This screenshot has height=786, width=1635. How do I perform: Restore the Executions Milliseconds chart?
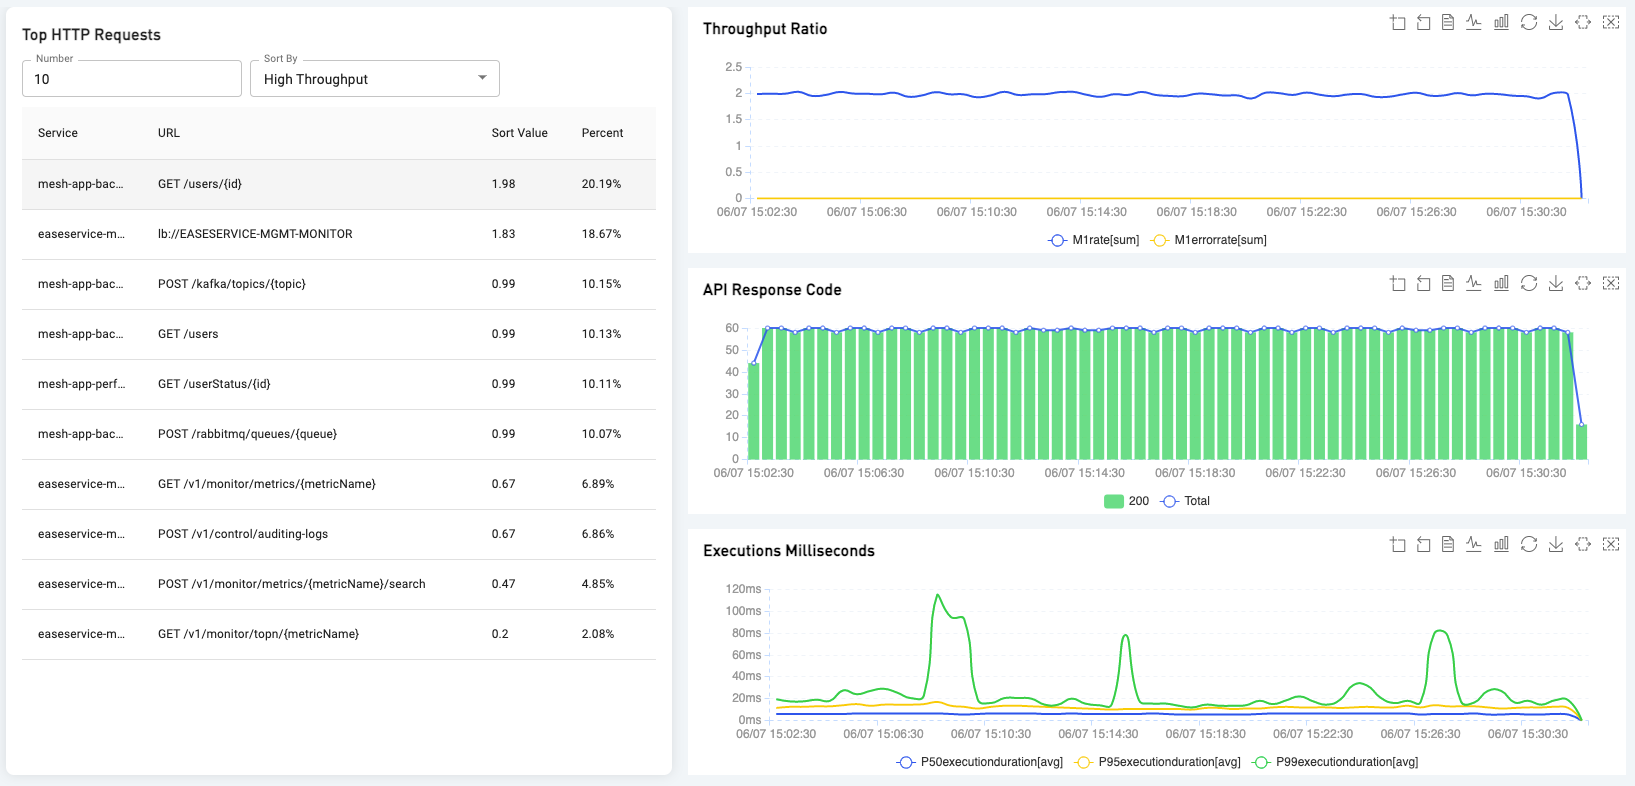pos(1529,544)
